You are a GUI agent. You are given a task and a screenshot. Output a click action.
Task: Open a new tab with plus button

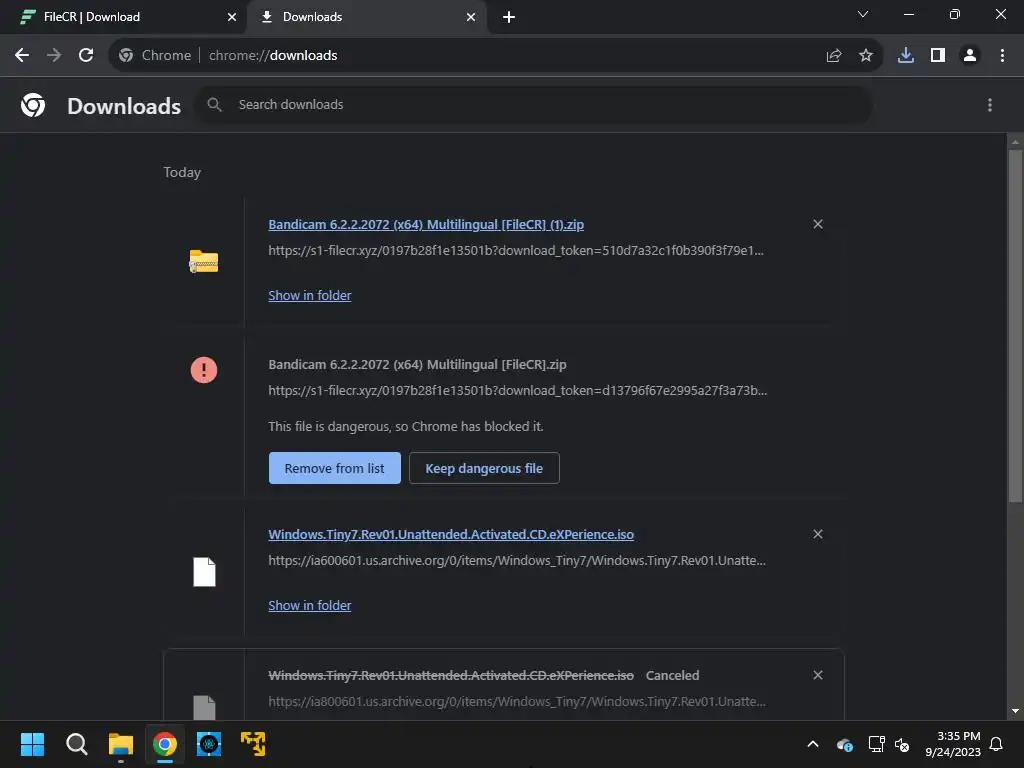509,17
